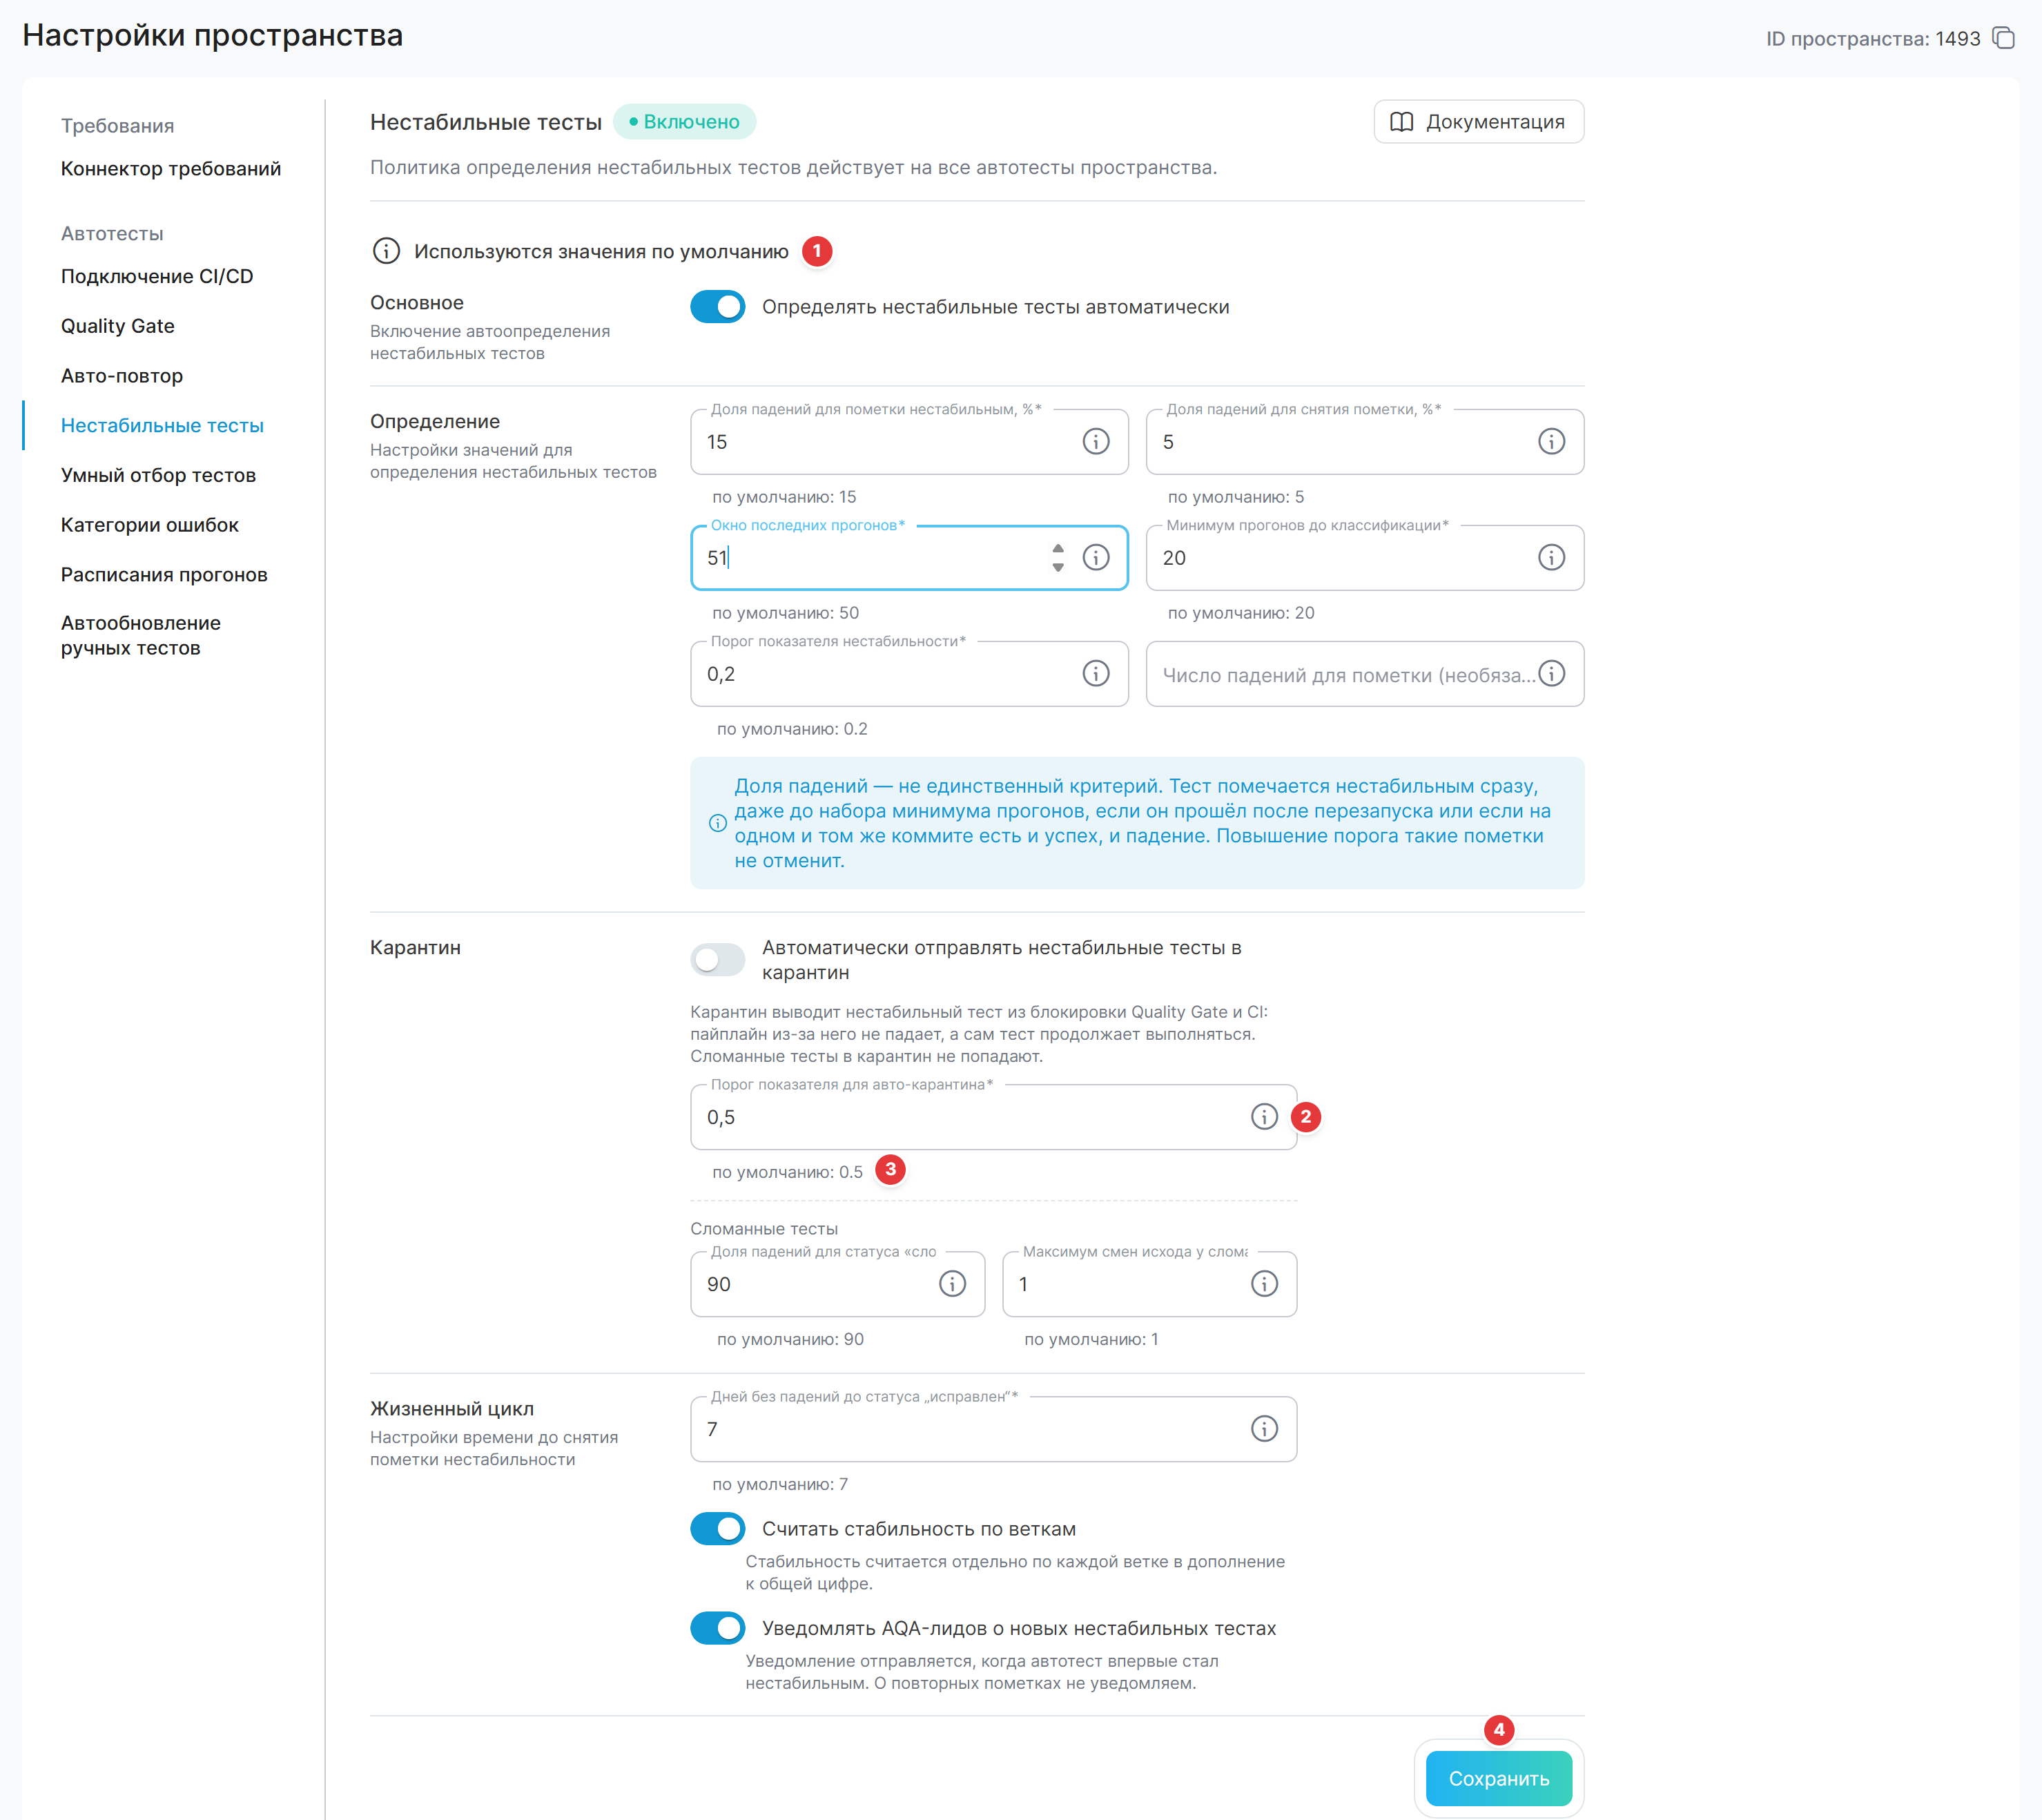Show info for minimum runs before classification

tap(1551, 557)
